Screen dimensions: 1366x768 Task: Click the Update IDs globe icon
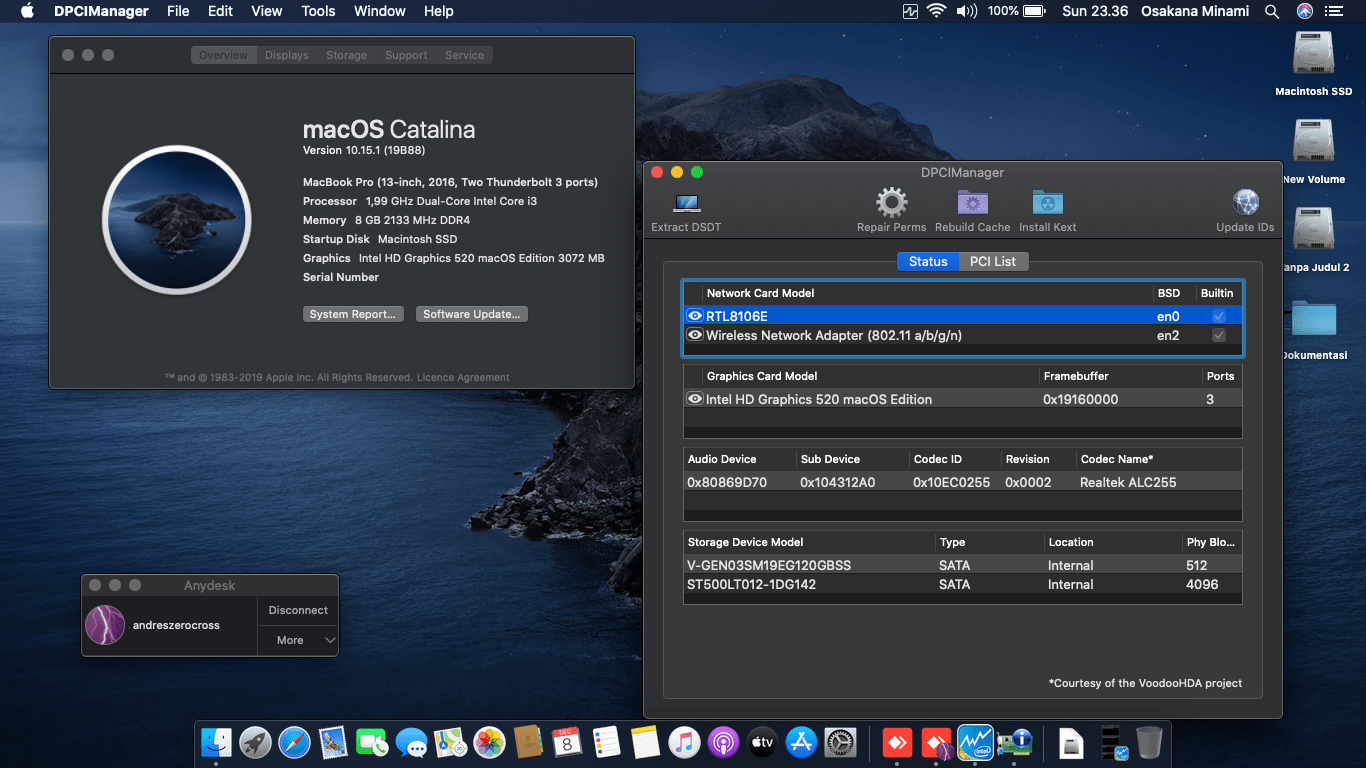pos(1245,203)
